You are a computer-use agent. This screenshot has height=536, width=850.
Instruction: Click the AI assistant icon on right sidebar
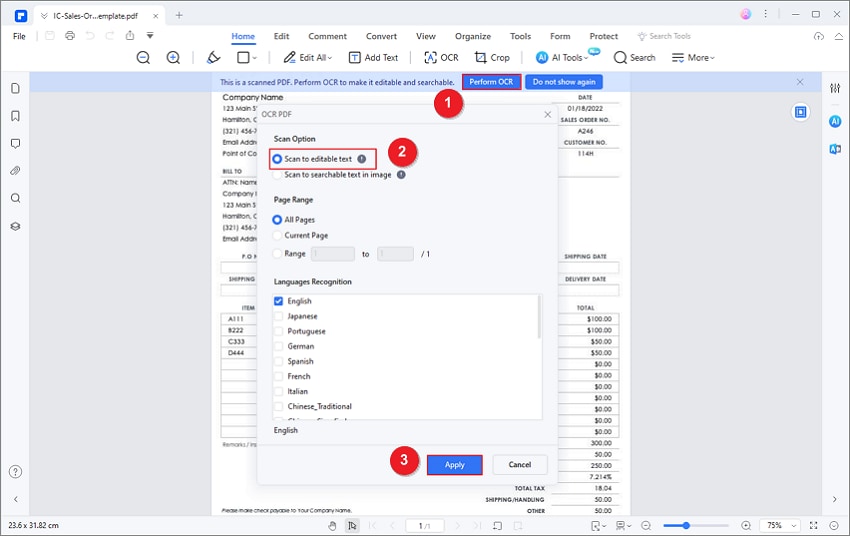pyautogui.click(x=835, y=121)
